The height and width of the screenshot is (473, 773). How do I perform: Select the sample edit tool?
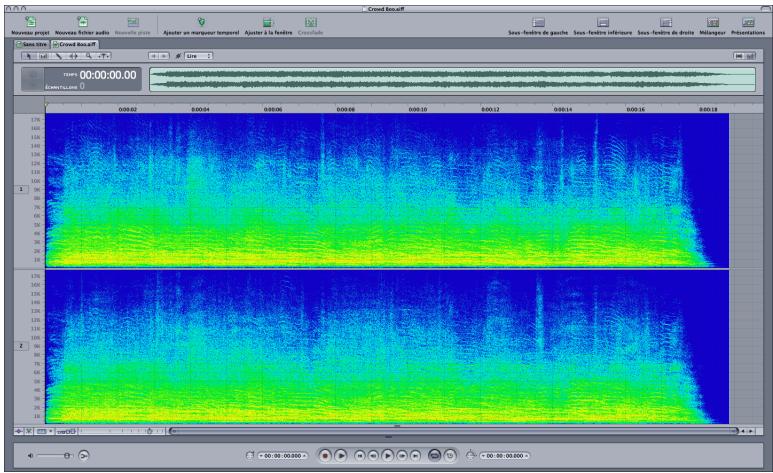point(43,56)
